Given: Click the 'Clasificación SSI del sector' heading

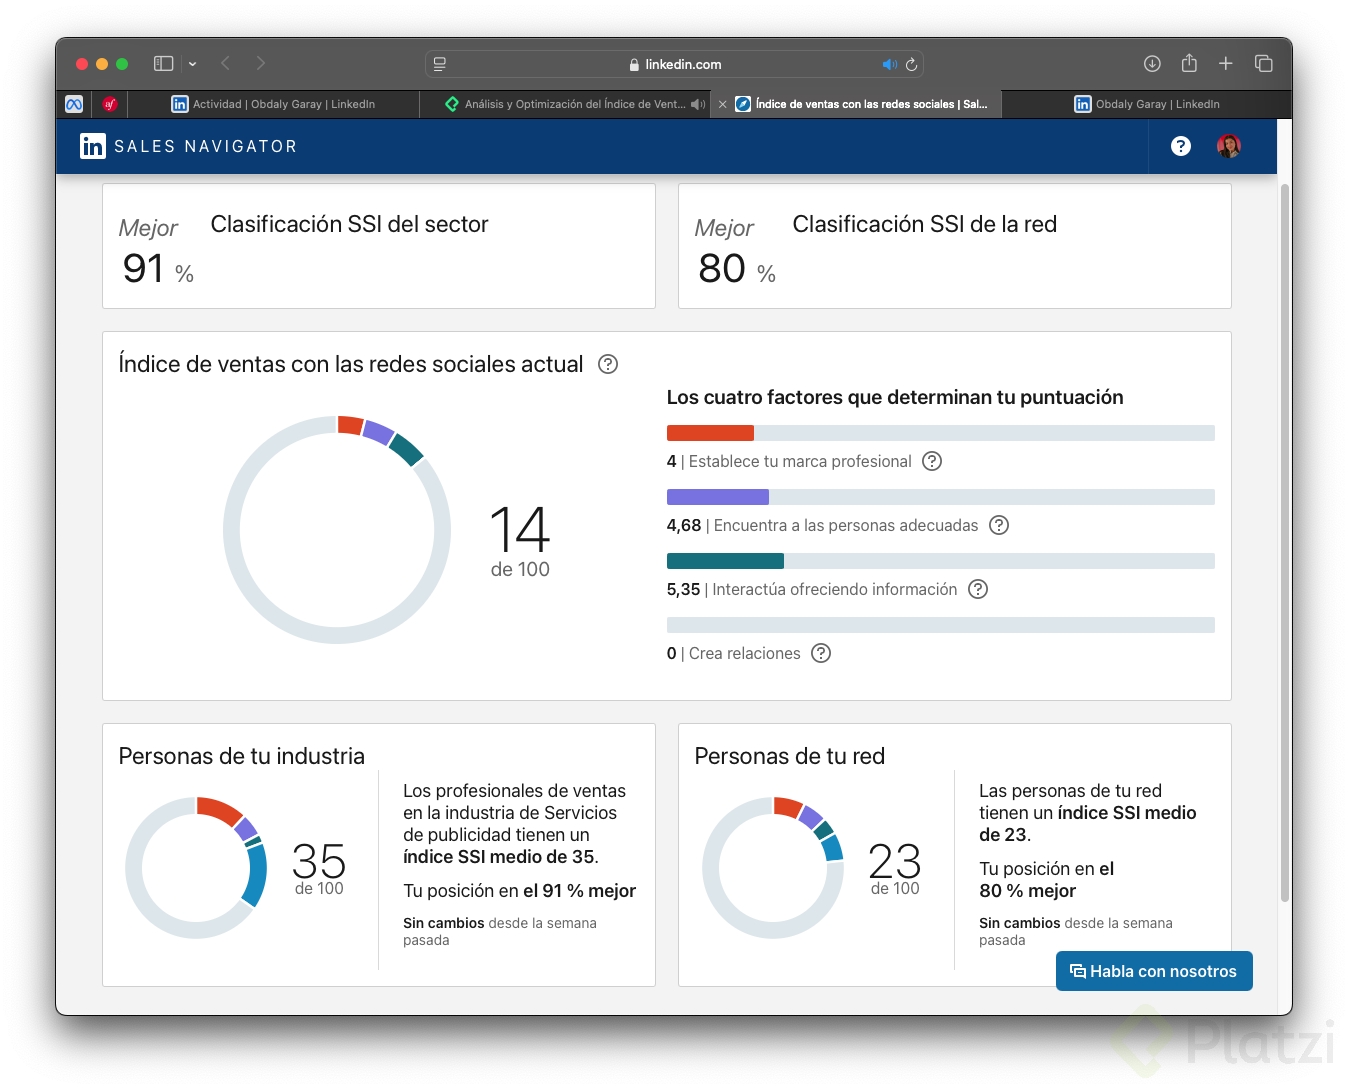Looking at the screenshot, I should (350, 224).
